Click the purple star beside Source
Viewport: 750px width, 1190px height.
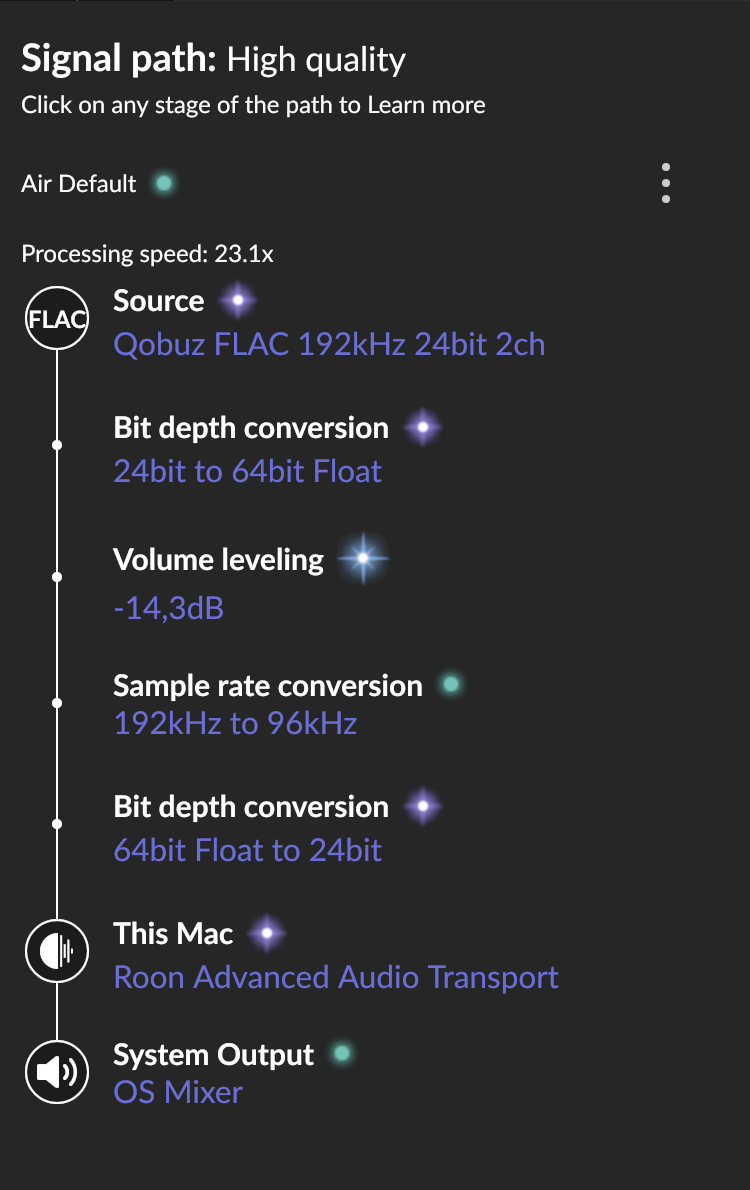[x=238, y=300]
